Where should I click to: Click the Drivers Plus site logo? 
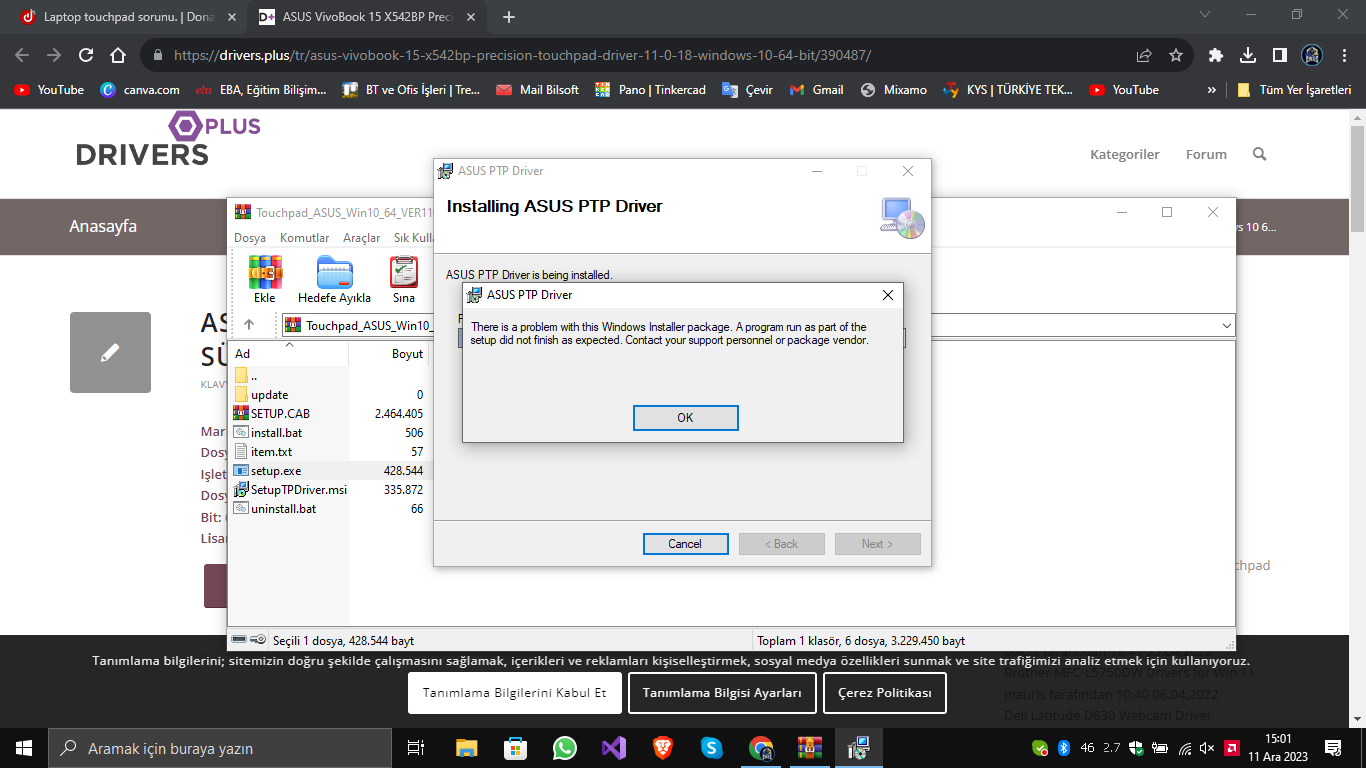(x=168, y=139)
